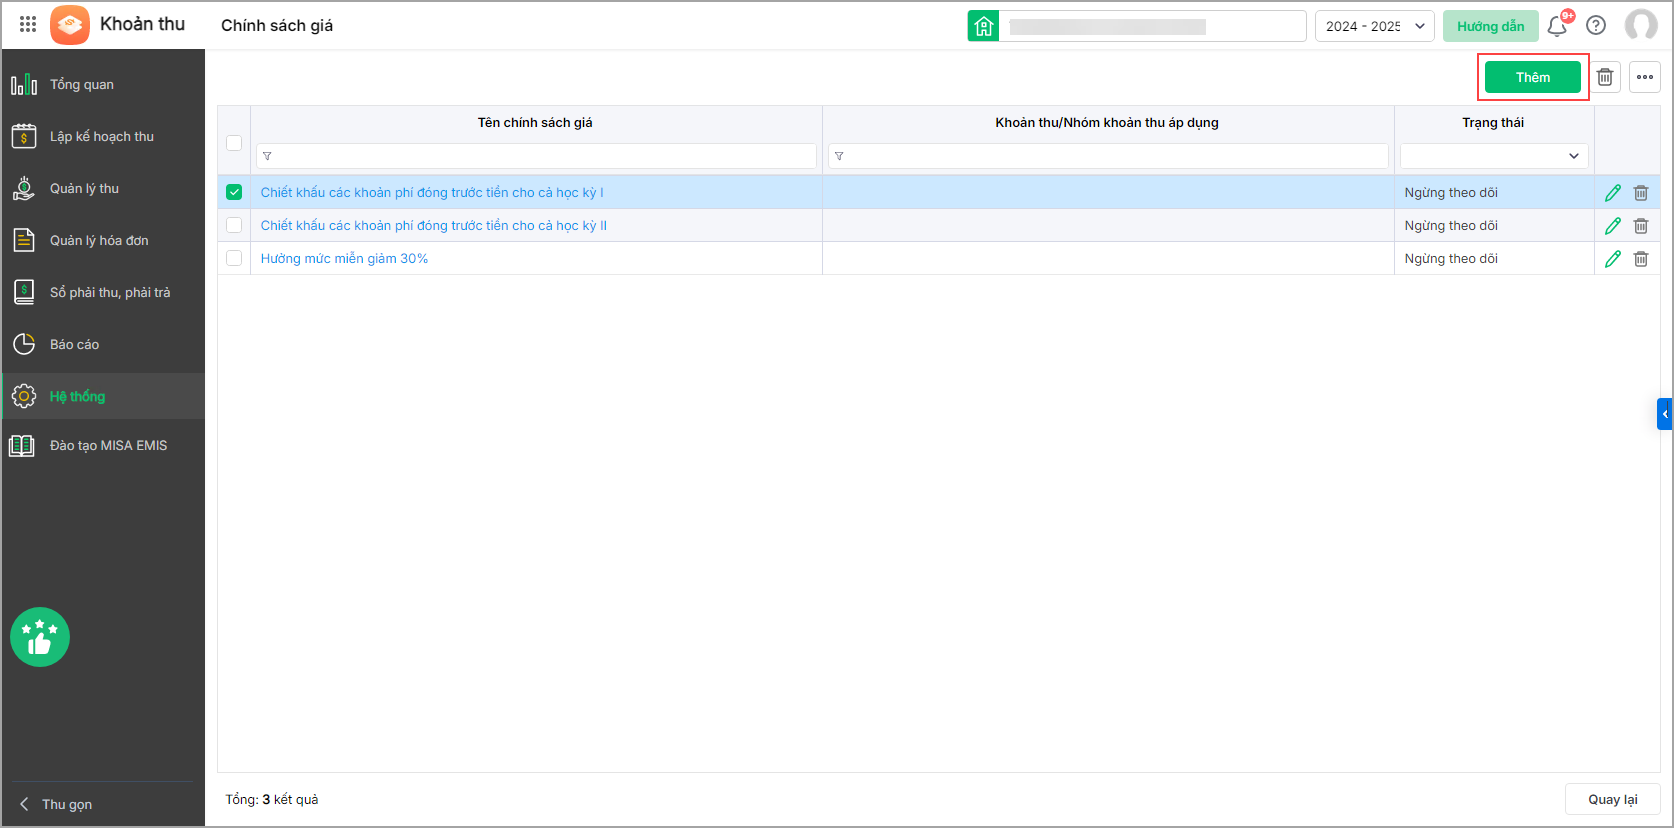Image resolution: width=1674 pixels, height=828 pixels.
Task: Open Quản lý hóa đơn menu
Action: point(103,241)
